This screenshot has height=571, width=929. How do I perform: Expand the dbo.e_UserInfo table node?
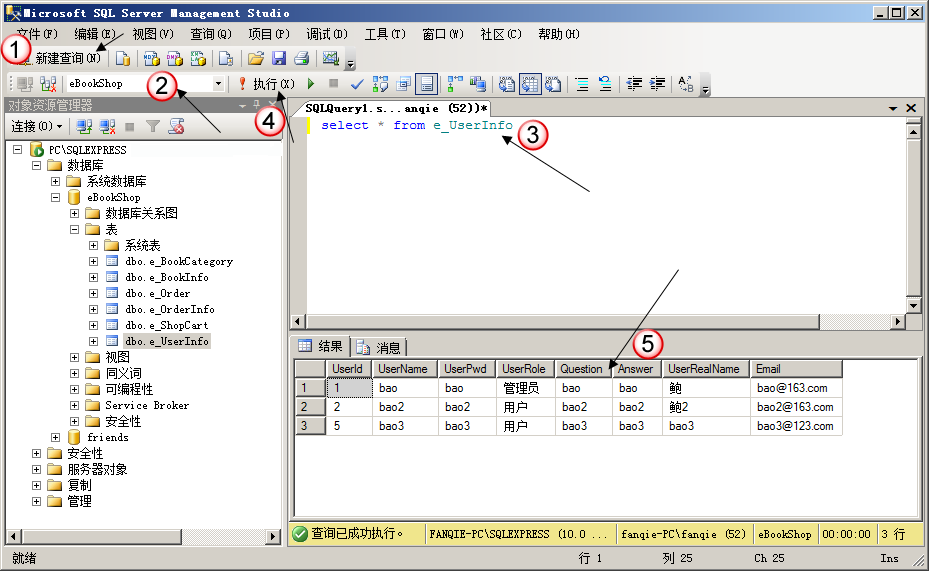coord(94,341)
